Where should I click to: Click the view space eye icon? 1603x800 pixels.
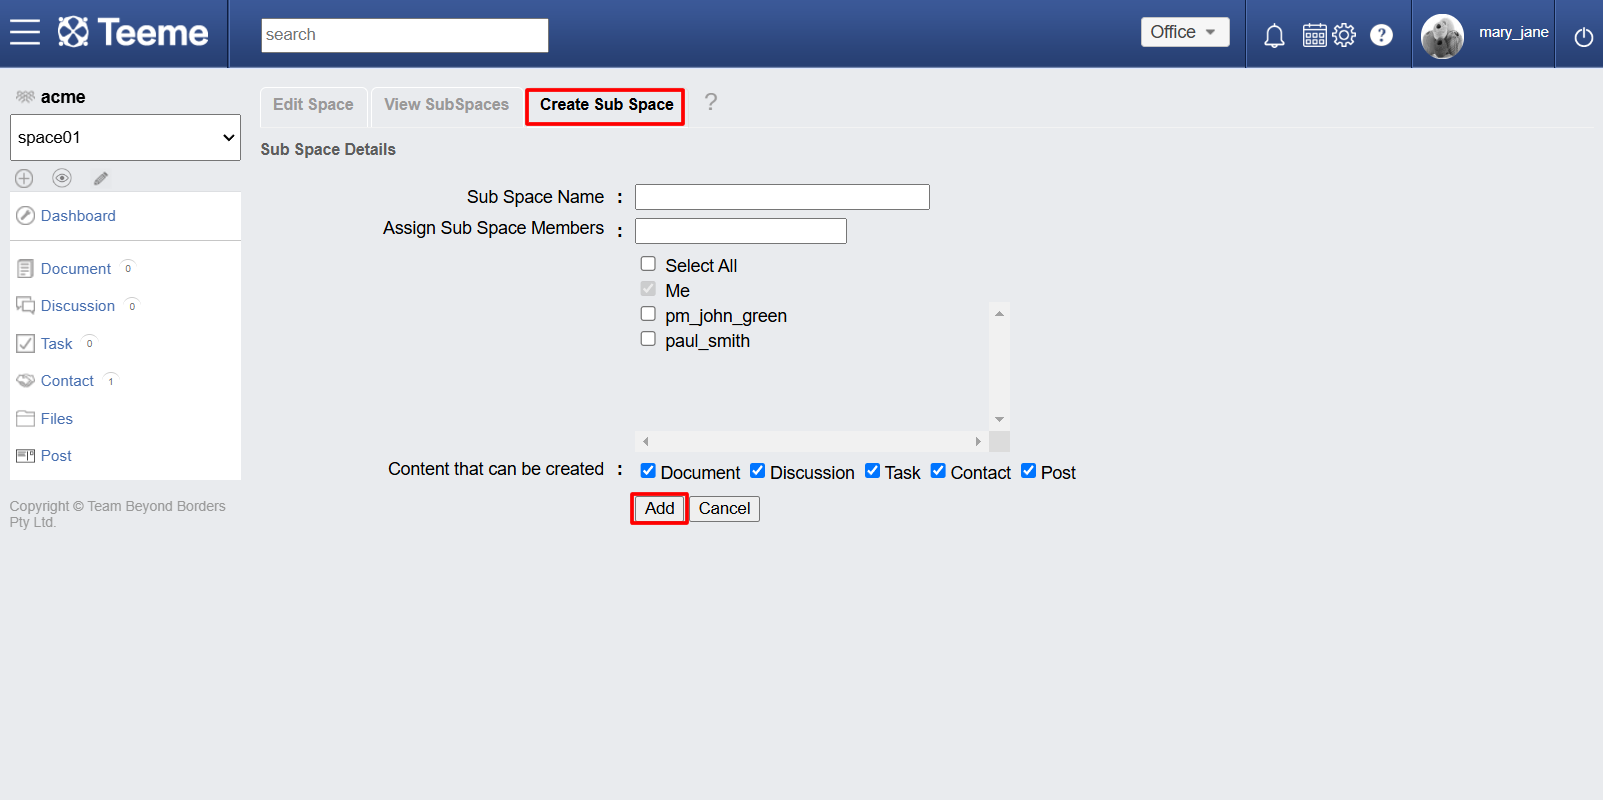point(62,178)
